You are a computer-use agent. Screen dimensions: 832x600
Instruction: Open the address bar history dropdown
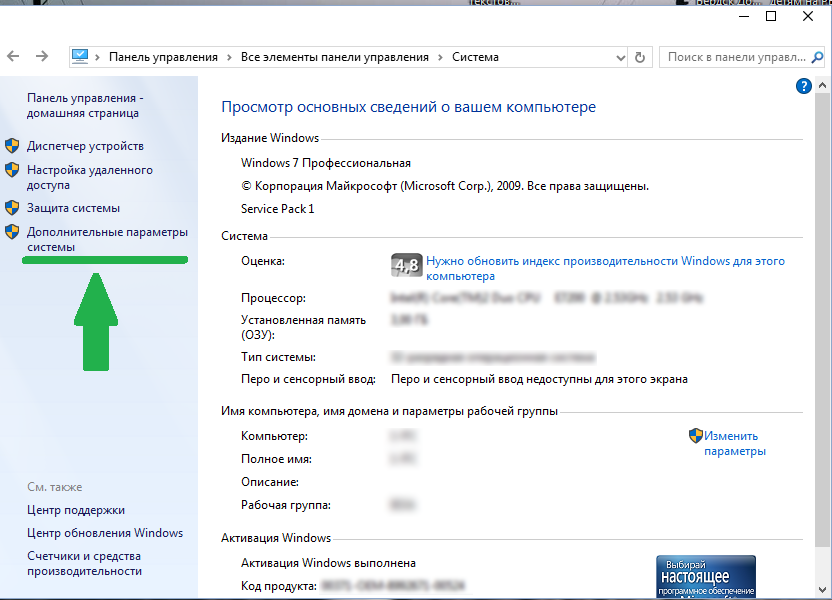pos(622,57)
